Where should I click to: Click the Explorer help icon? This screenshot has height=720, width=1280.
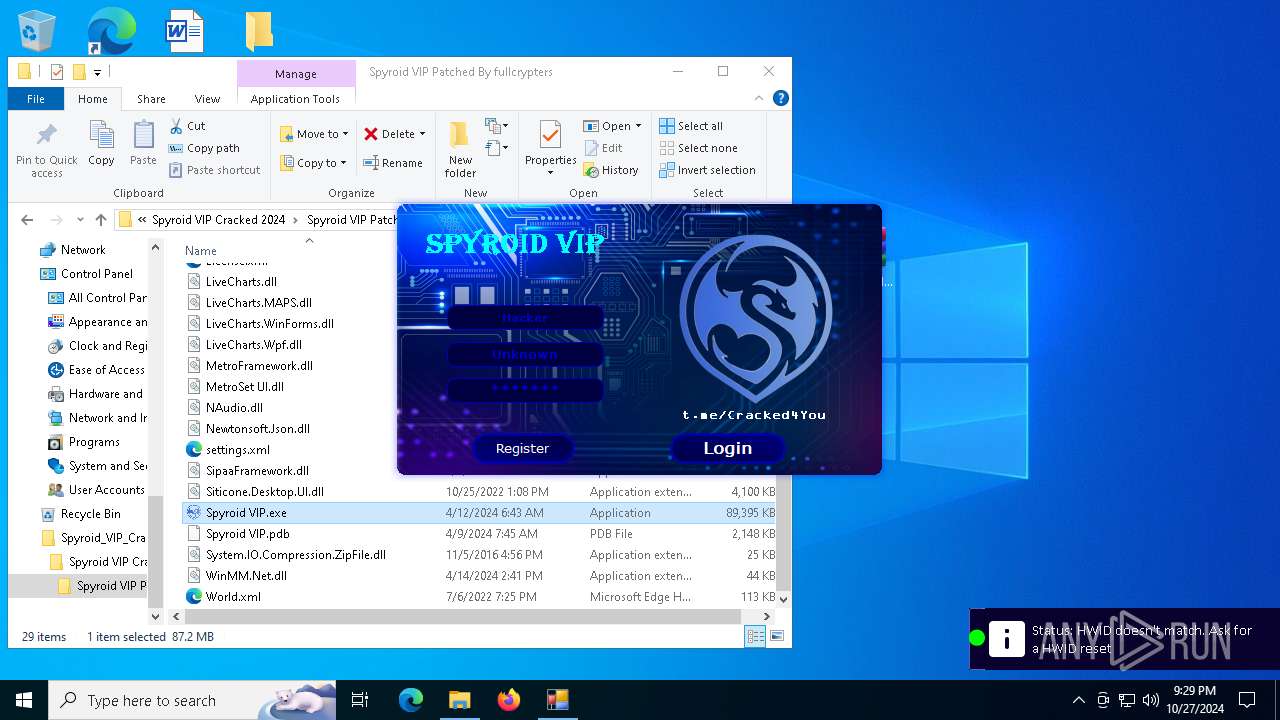[781, 98]
